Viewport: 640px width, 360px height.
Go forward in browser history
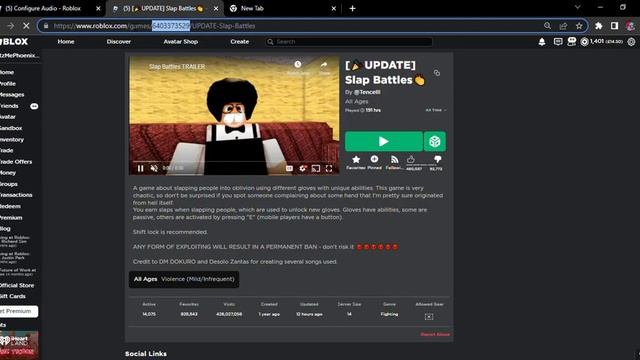pyautogui.click(x=11, y=26)
